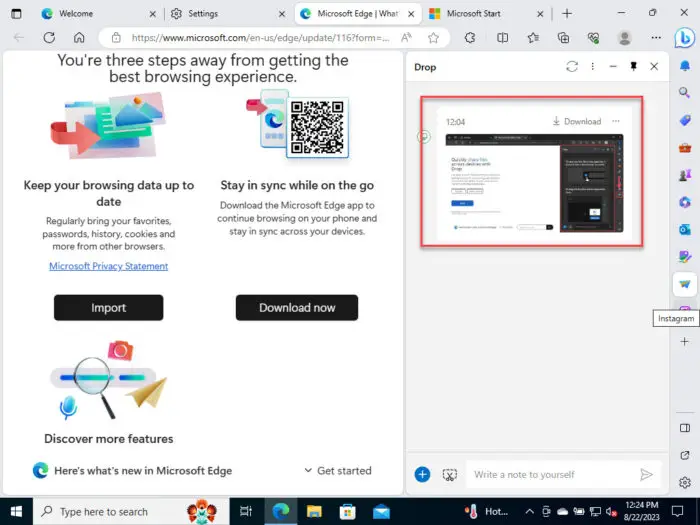Viewport: 700px width, 525px height.
Task: Open Designer icon in the sidebar
Action: click(684, 257)
